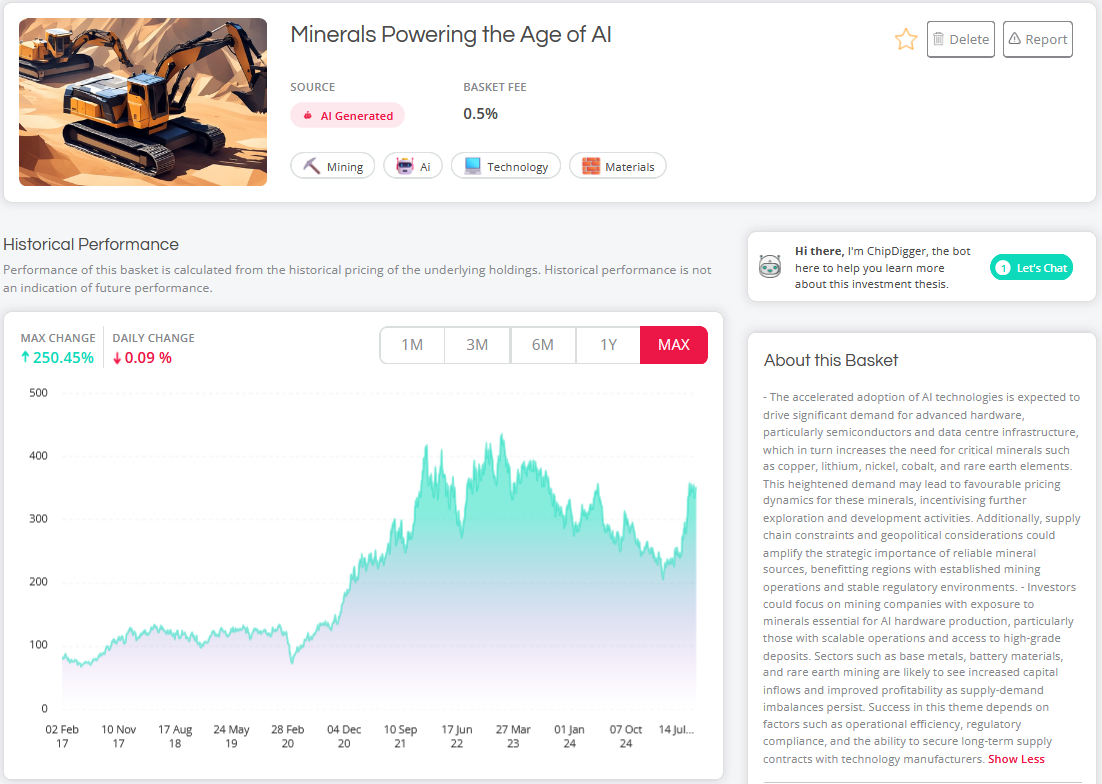The width and height of the screenshot is (1102, 784).
Task: Collapse description with Show Less
Action: 1015,759
